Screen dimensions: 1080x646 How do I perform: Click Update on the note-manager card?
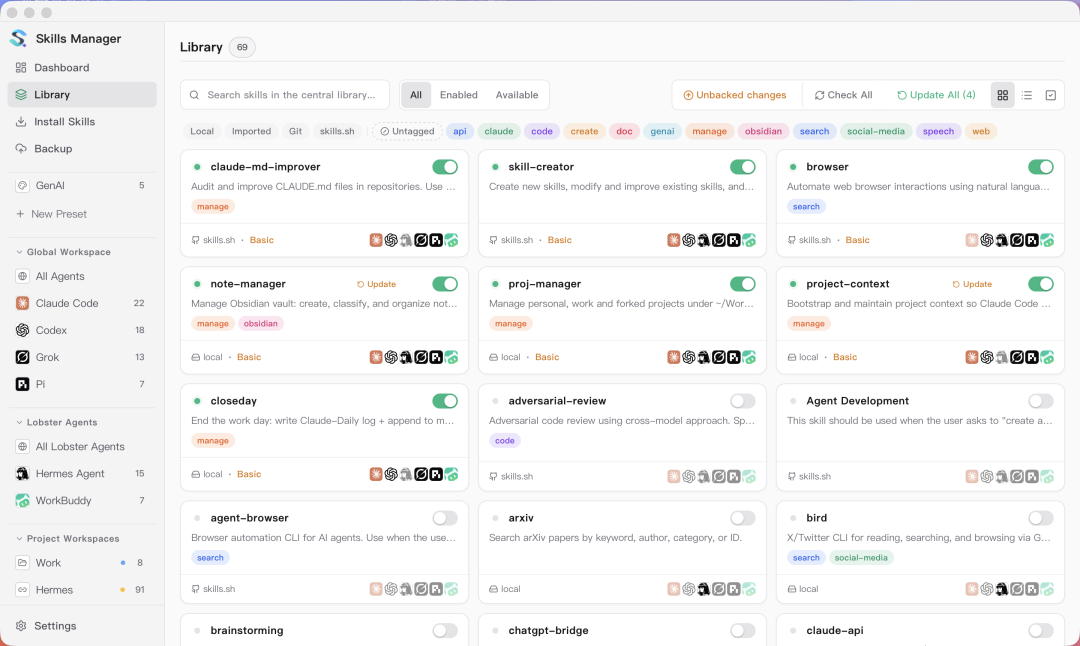click(377, 284)
